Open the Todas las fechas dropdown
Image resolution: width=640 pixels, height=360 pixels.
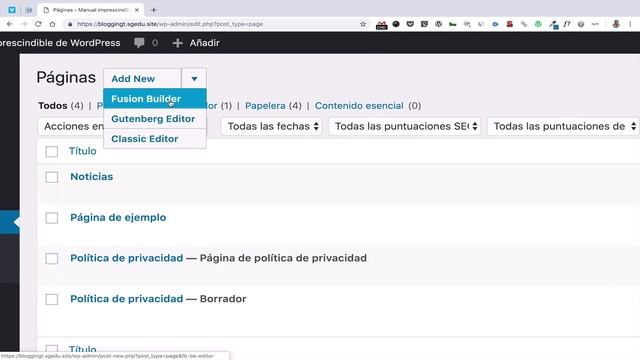[271, 126]
